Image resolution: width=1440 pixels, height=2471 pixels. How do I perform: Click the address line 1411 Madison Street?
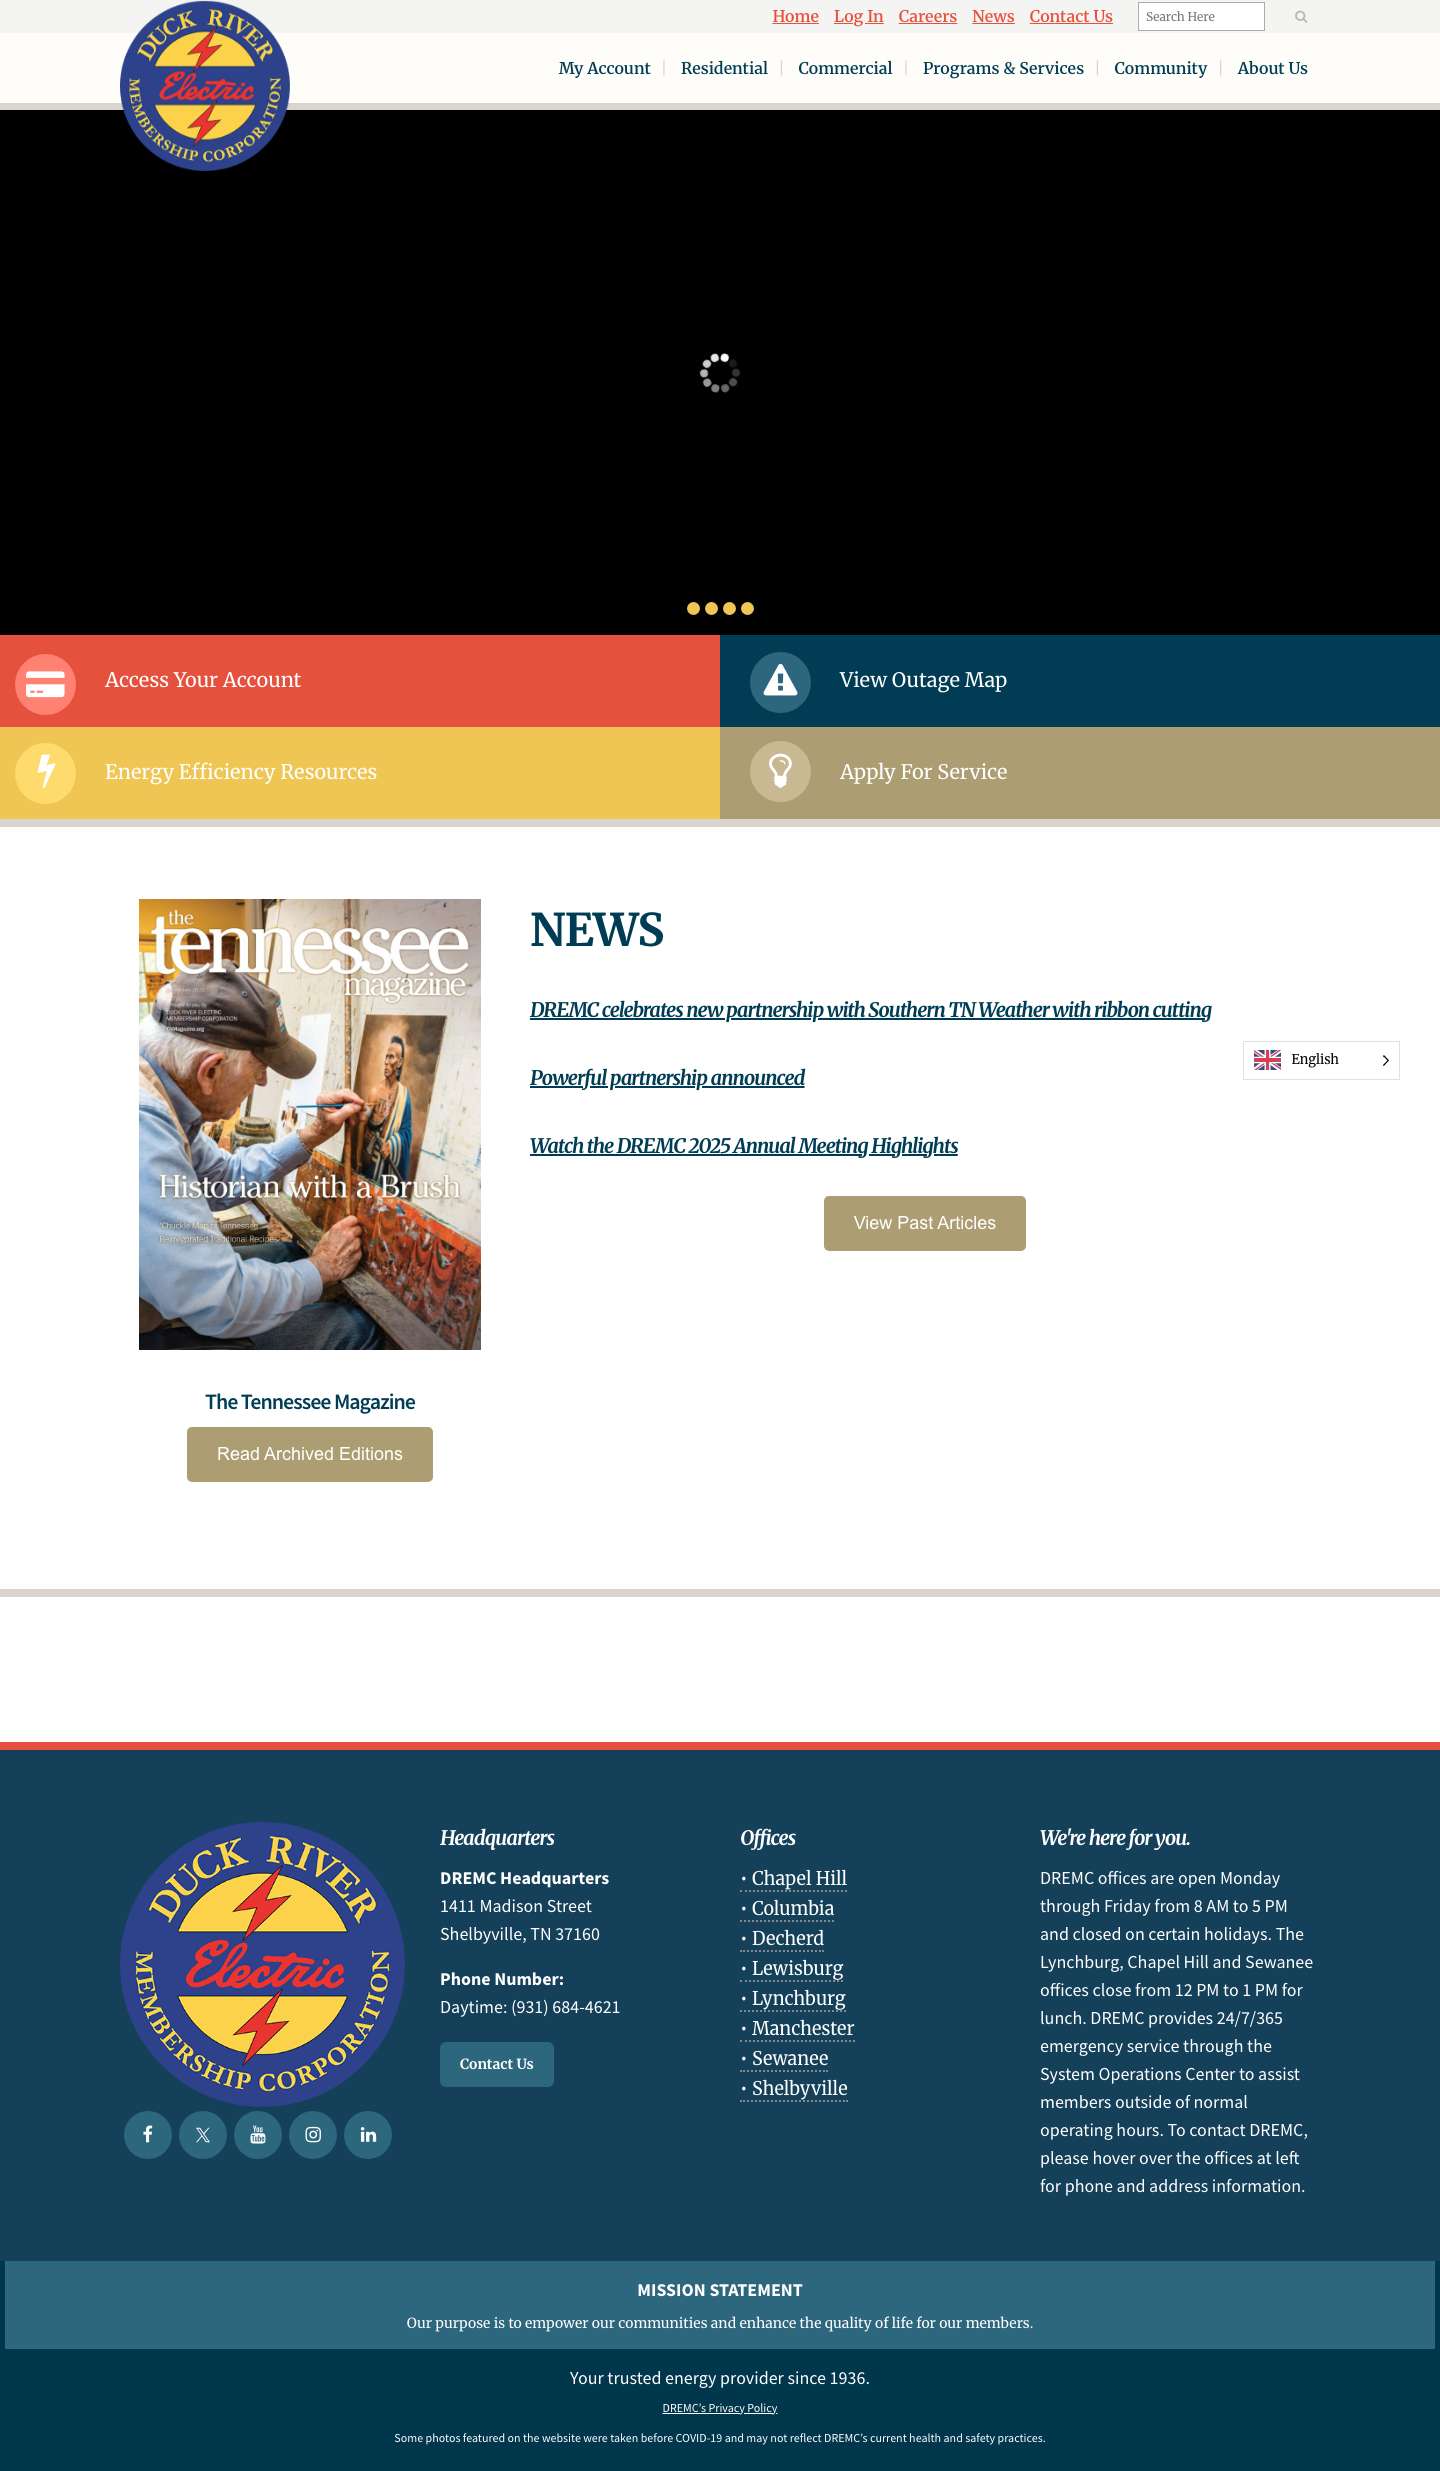[x=516, y=1906]
